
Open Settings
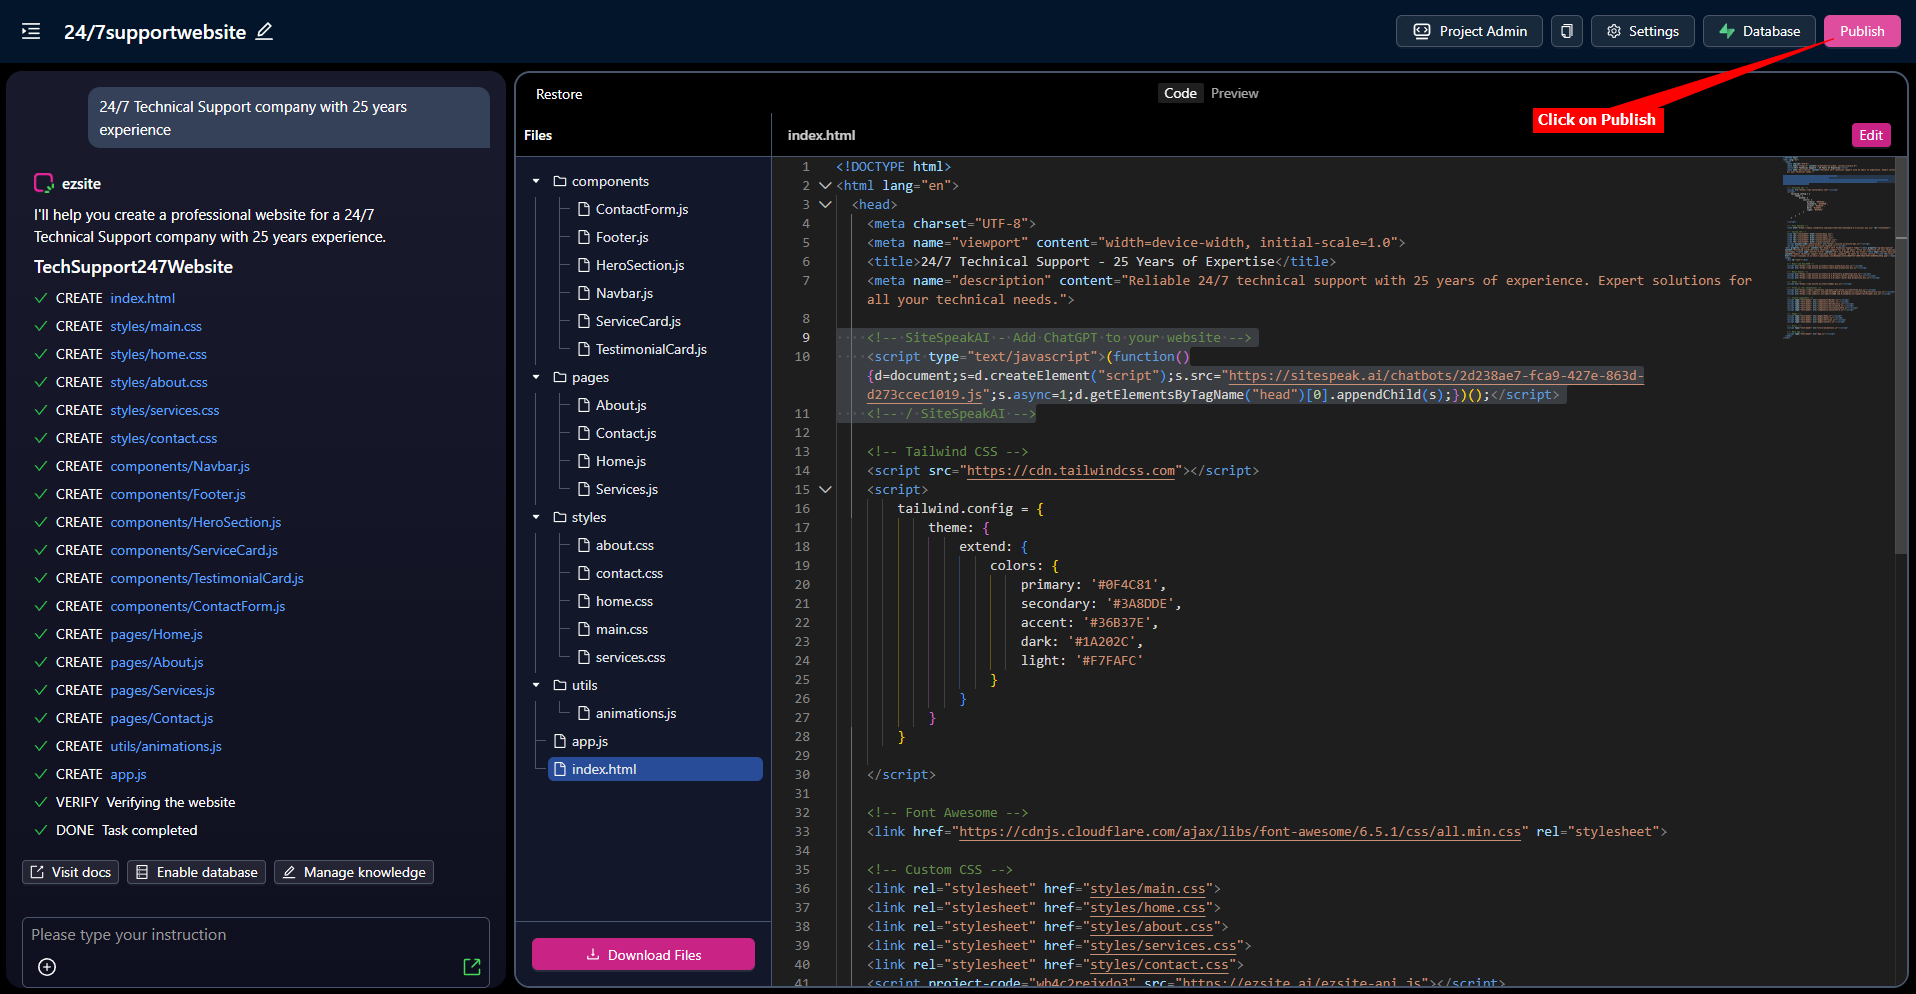click(1643, 31)
